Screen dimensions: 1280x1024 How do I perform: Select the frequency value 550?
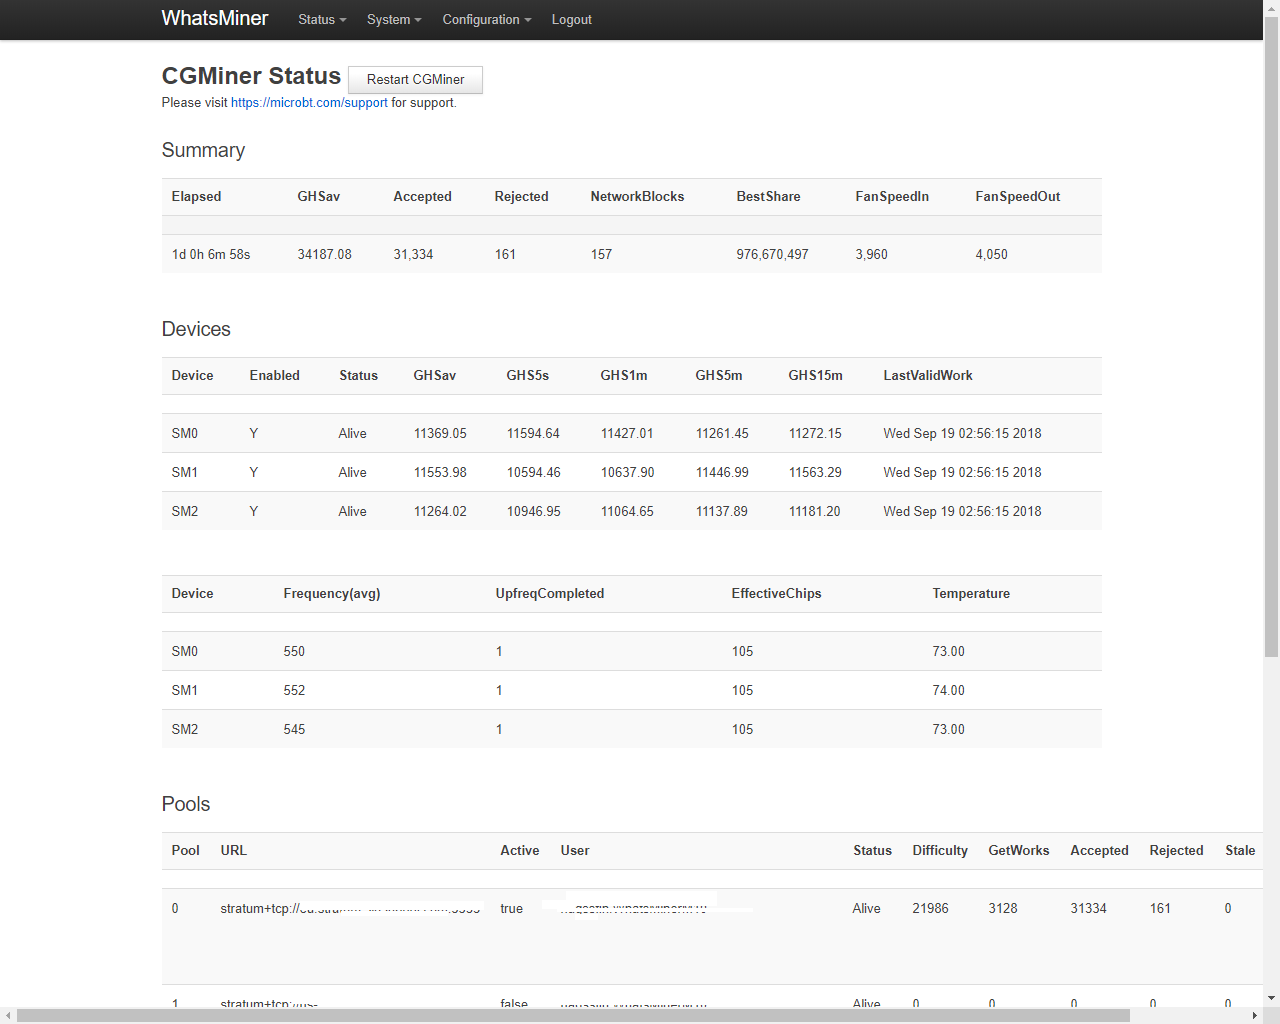(294, 652)
